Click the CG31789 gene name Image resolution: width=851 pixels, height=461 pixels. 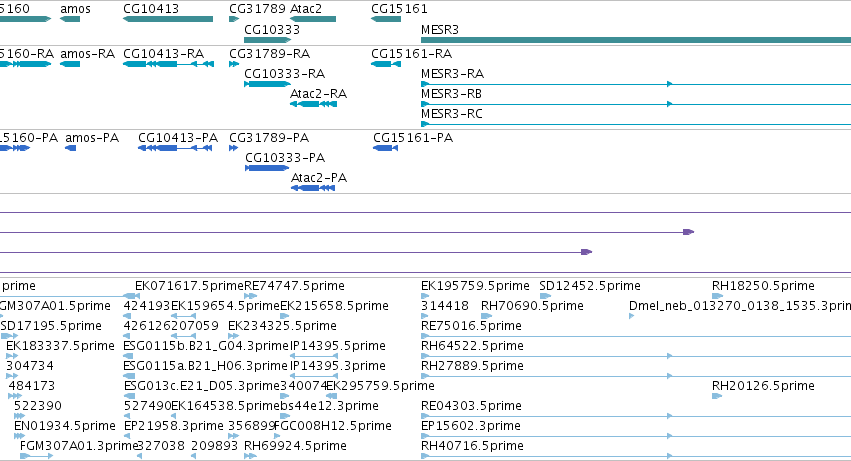[x=257, y=9]
